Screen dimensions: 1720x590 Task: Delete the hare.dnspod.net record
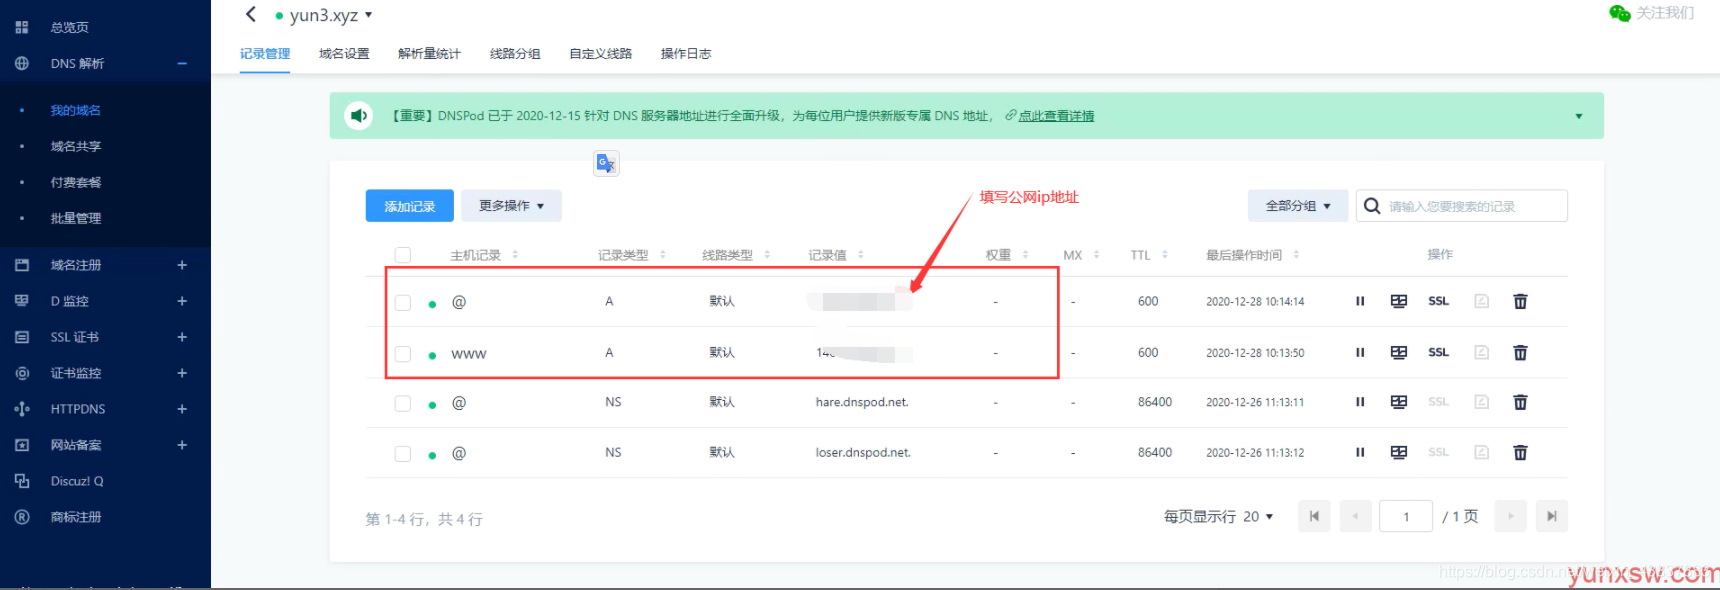[x=1520, y=402]
